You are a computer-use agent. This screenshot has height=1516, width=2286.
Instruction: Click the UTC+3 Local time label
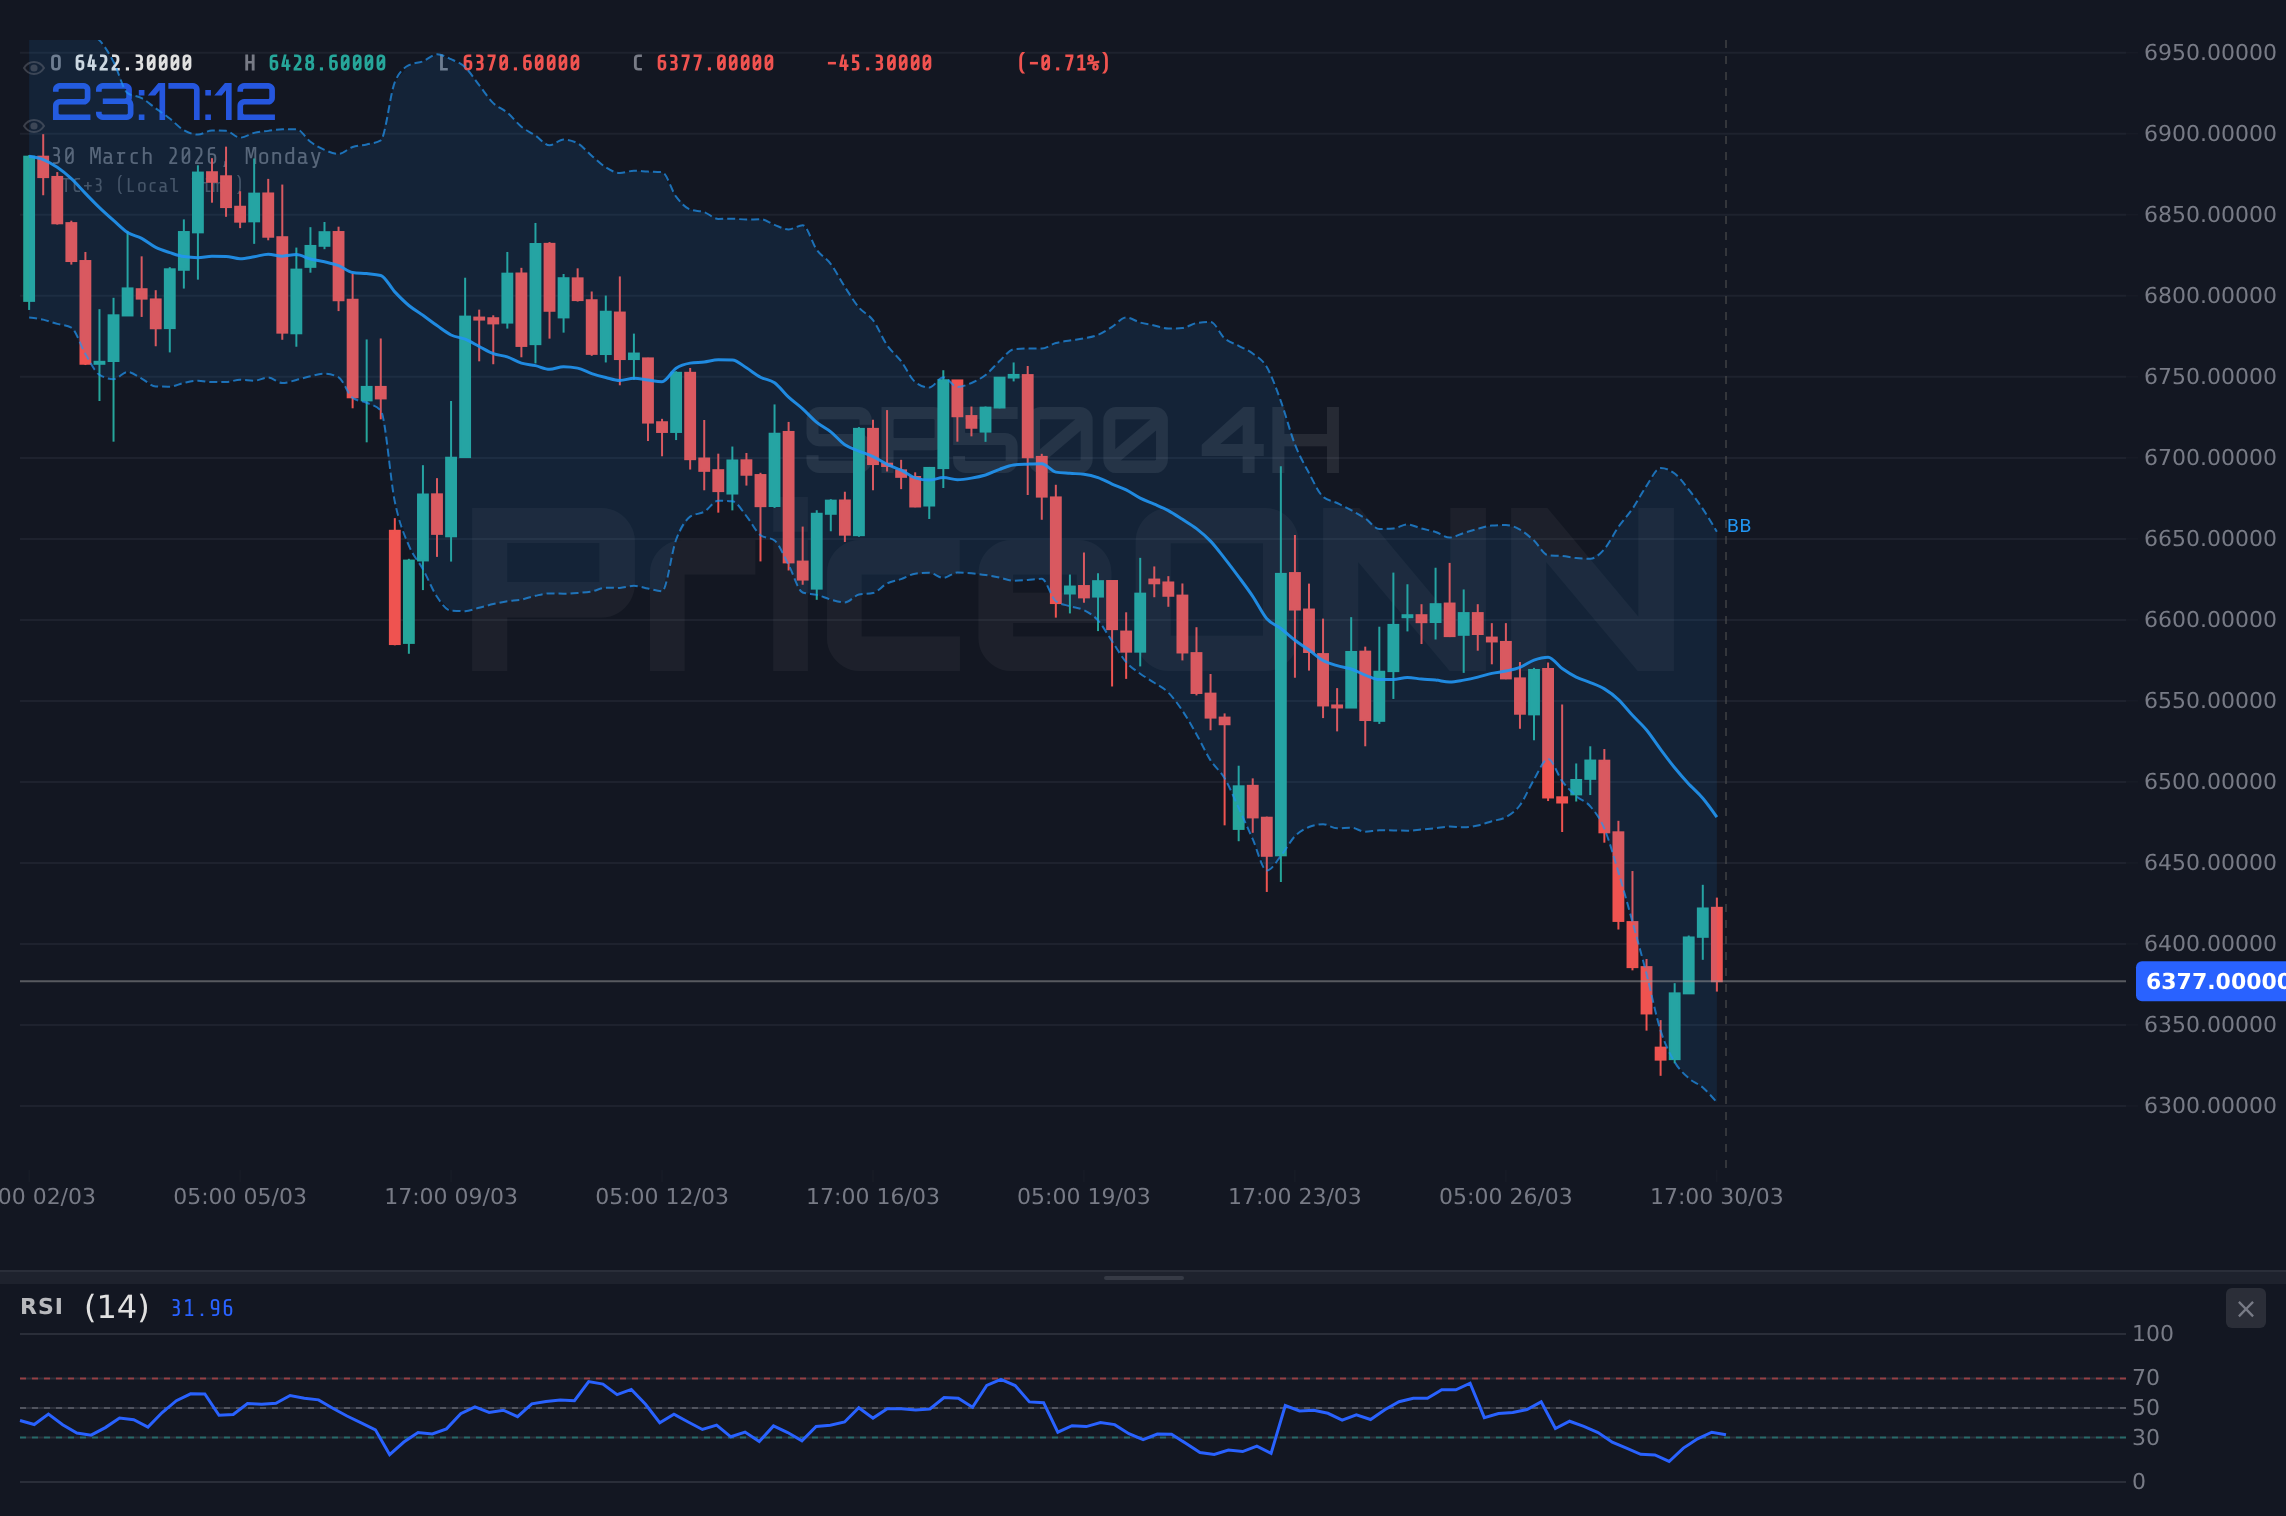point(150,185)
